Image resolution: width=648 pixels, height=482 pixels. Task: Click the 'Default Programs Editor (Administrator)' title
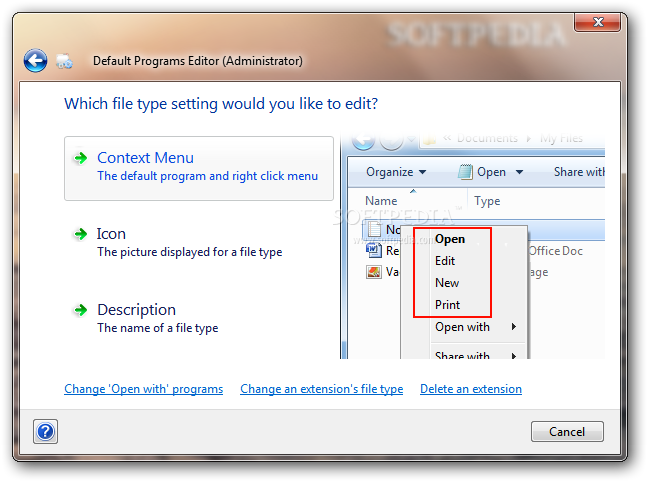pos(198,61)
